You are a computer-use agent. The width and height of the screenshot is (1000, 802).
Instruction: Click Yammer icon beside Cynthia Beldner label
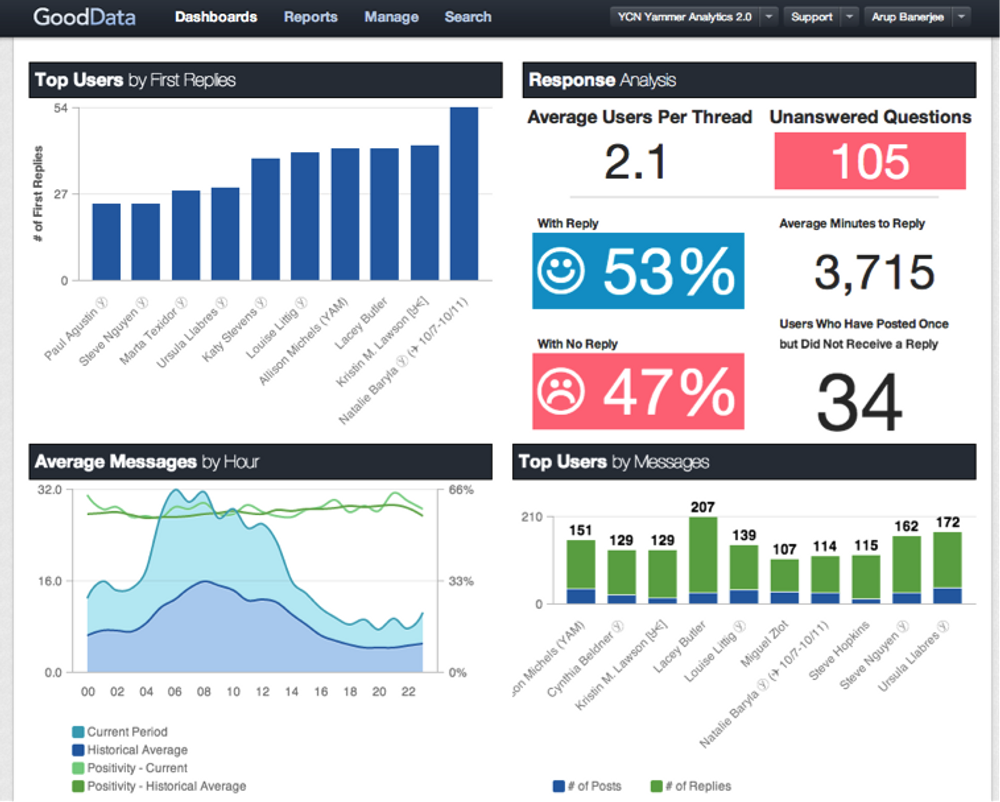coord(617,625)
